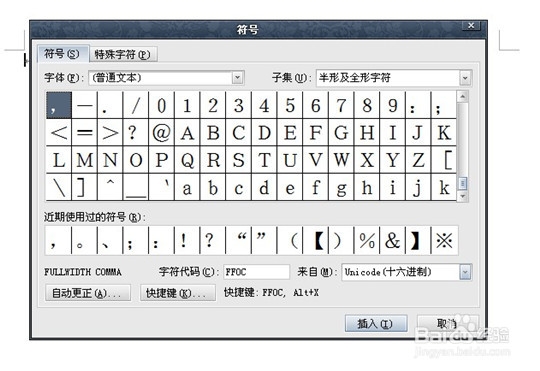The height and width of the screenshot is (371, 540).
Task: Close the 符号 dialog window
Action: pos(471,25)
